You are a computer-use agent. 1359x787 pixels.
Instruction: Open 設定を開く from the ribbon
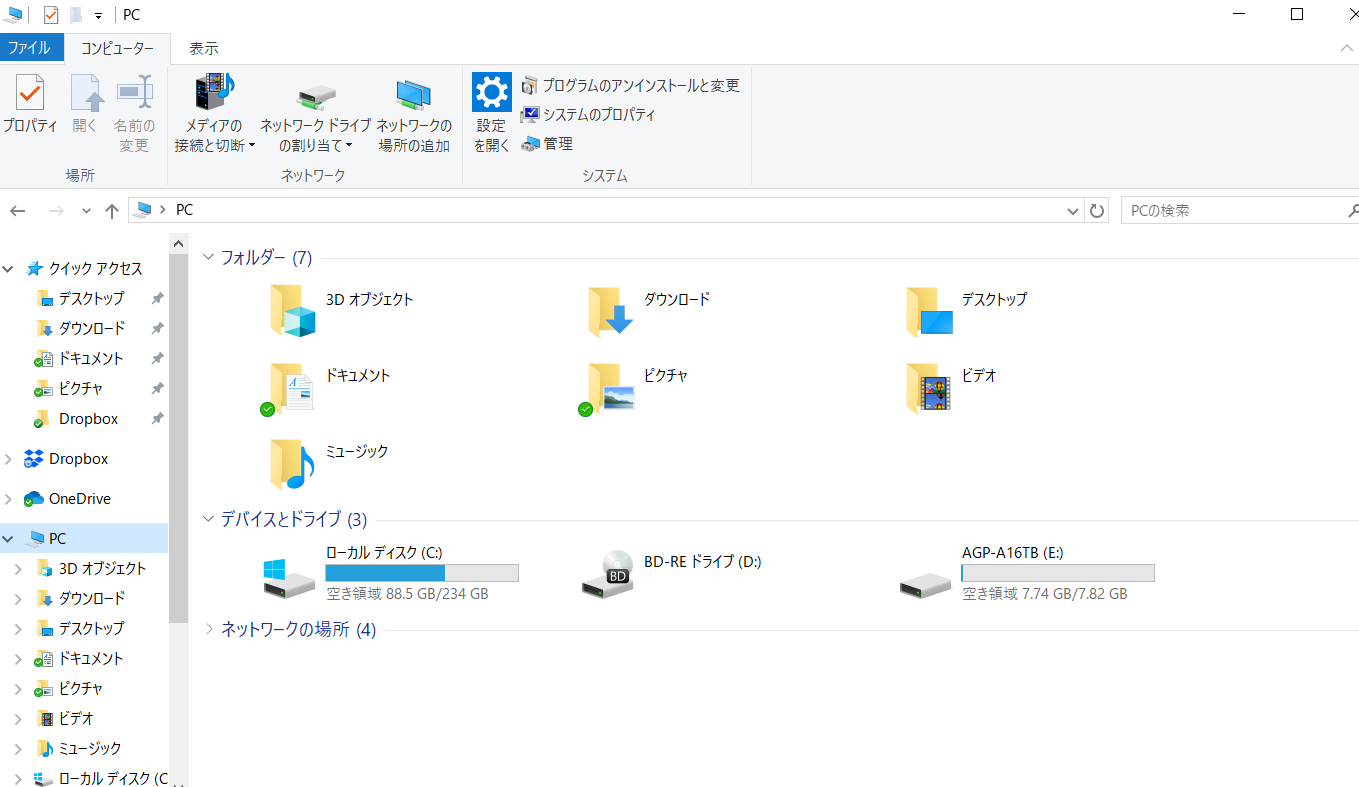[x=491, y=108]
